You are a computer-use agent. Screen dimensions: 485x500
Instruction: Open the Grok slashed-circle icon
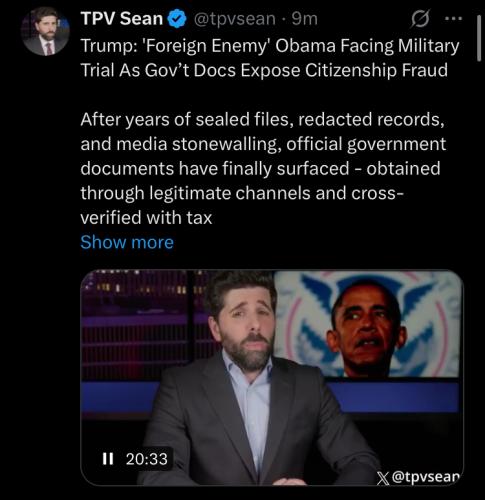pyautogui.click(x=420, y=19)
